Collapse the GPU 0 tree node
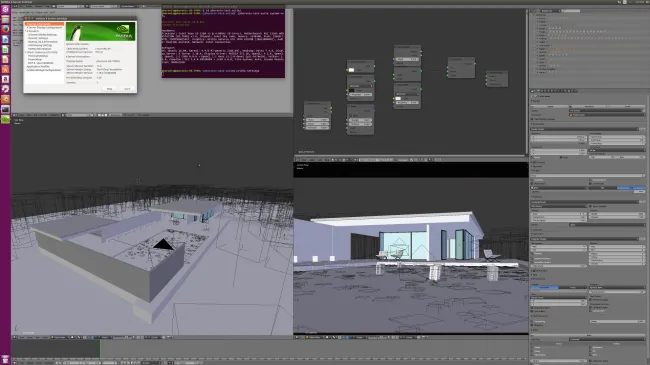This screenshot has width=650, height=365. (x=26, y=52)
